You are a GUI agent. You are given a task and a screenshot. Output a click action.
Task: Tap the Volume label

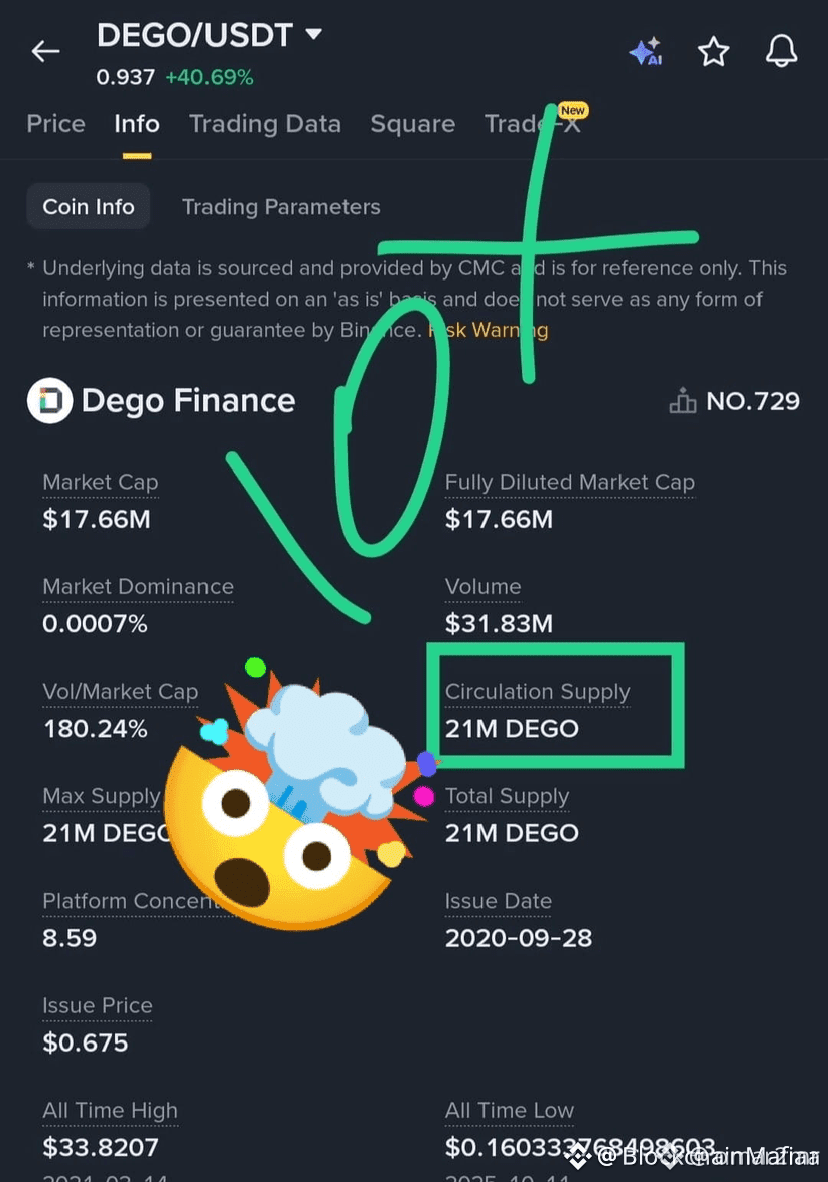click(x=483, y=586)
